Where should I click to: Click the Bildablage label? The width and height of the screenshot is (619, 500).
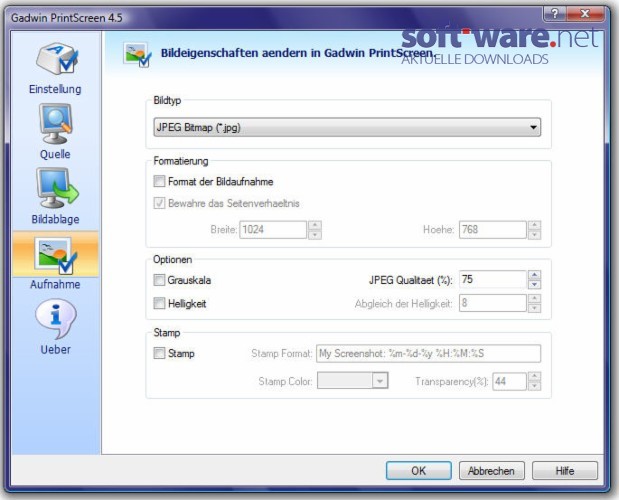tap(55, 219)
